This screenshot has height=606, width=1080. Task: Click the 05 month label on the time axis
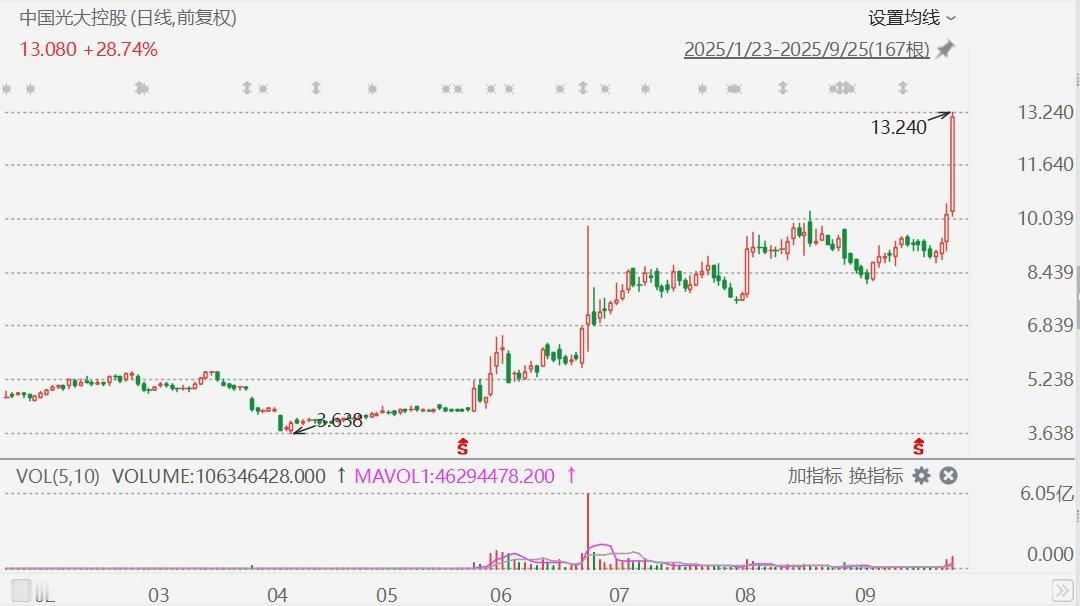click(387, 595)
